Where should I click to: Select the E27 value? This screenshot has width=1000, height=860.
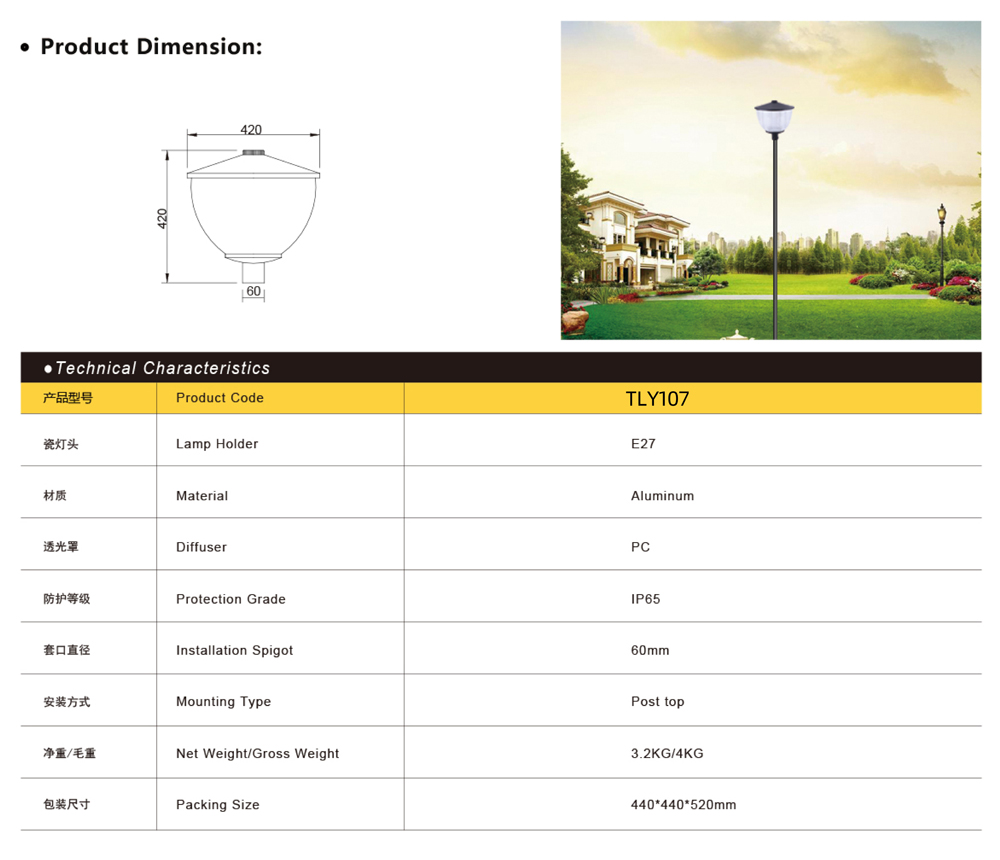(x=643, y=443)
